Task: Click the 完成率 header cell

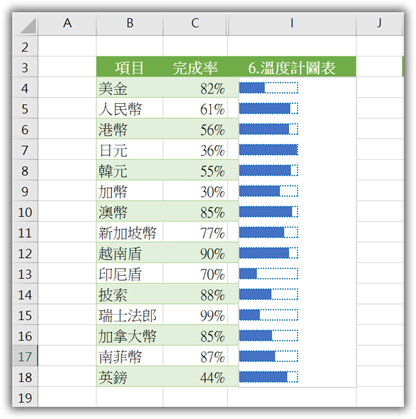Action: 195,67
